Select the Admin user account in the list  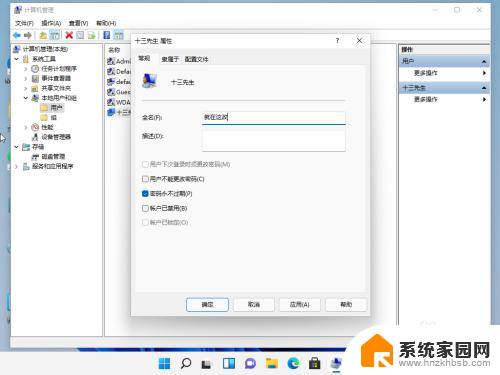119,61
